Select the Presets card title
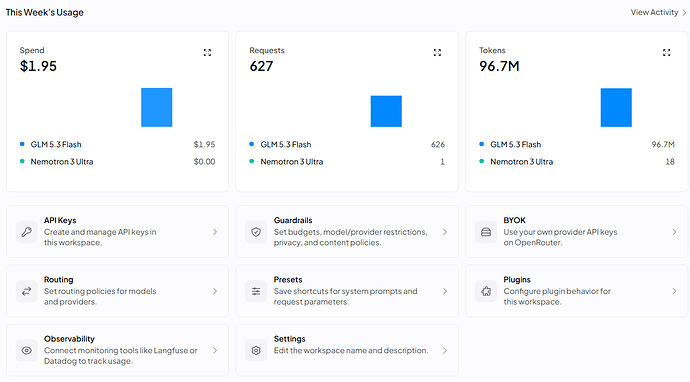Viewport: 690px width, 382px height. (288, 279)
